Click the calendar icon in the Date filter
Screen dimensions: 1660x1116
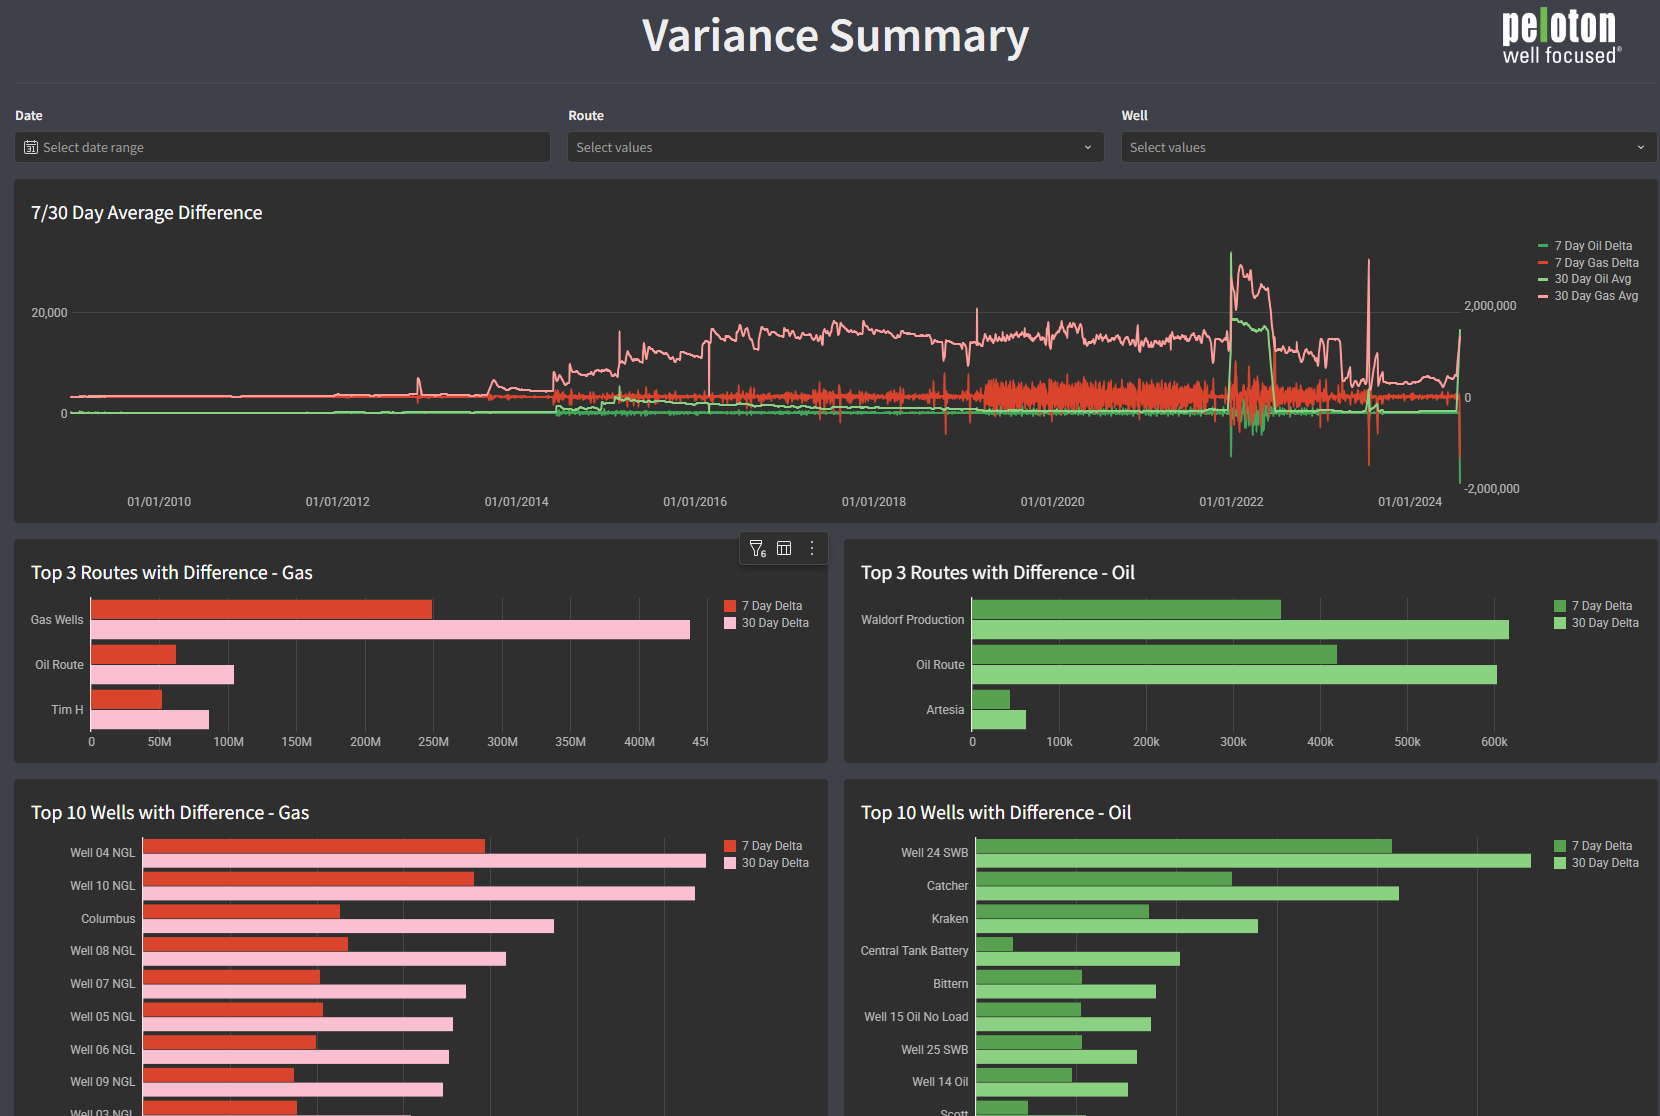pyautogui.click(x=31, y=147)
